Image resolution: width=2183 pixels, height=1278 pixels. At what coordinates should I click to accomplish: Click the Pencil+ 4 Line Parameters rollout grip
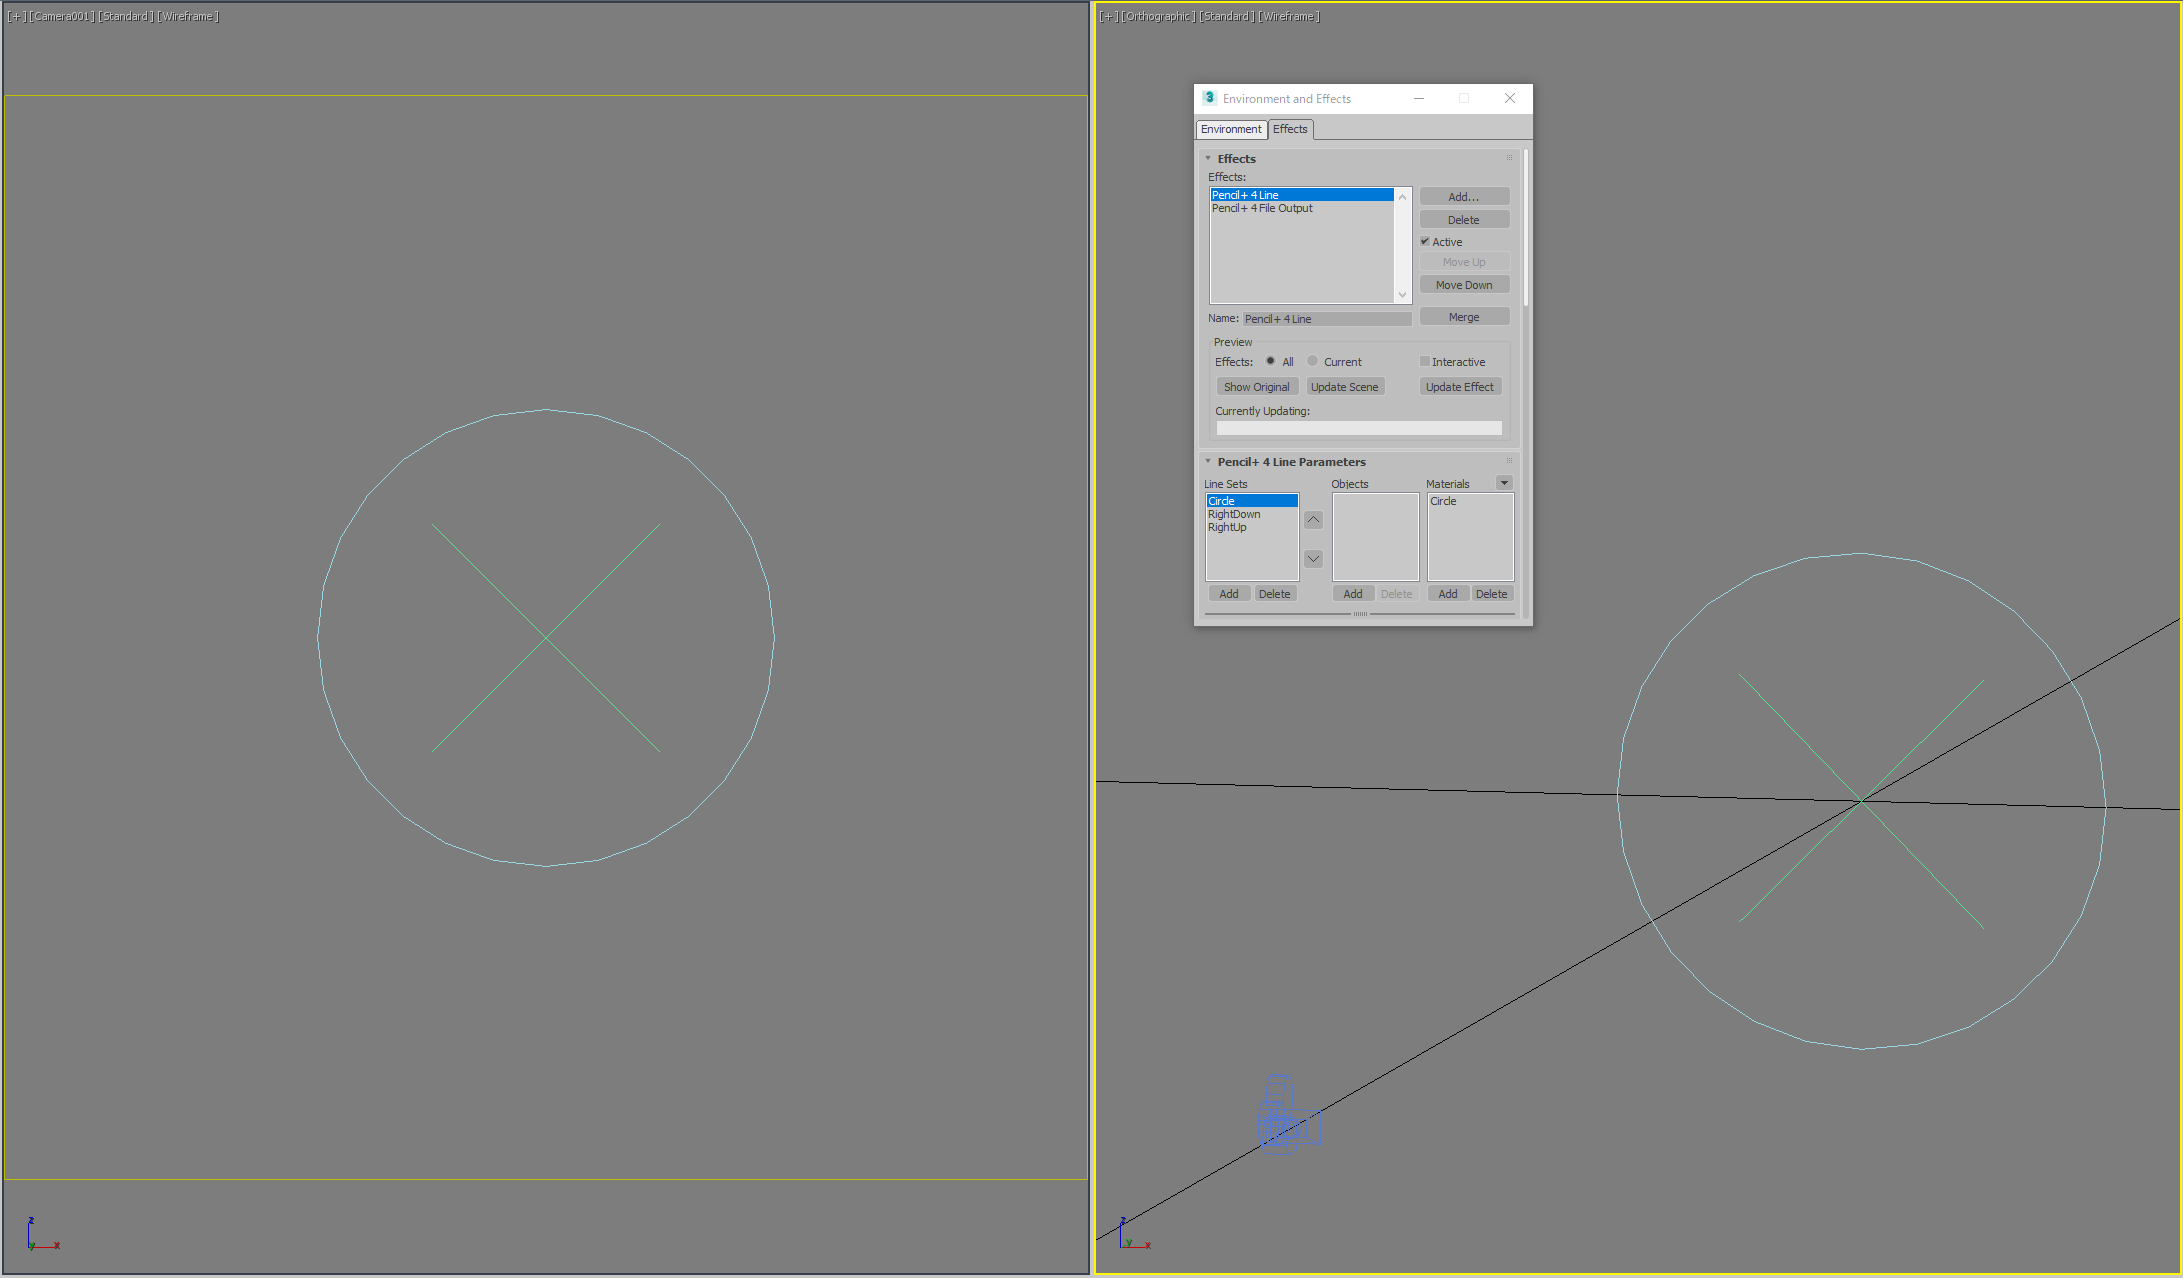coord(1509,461)
